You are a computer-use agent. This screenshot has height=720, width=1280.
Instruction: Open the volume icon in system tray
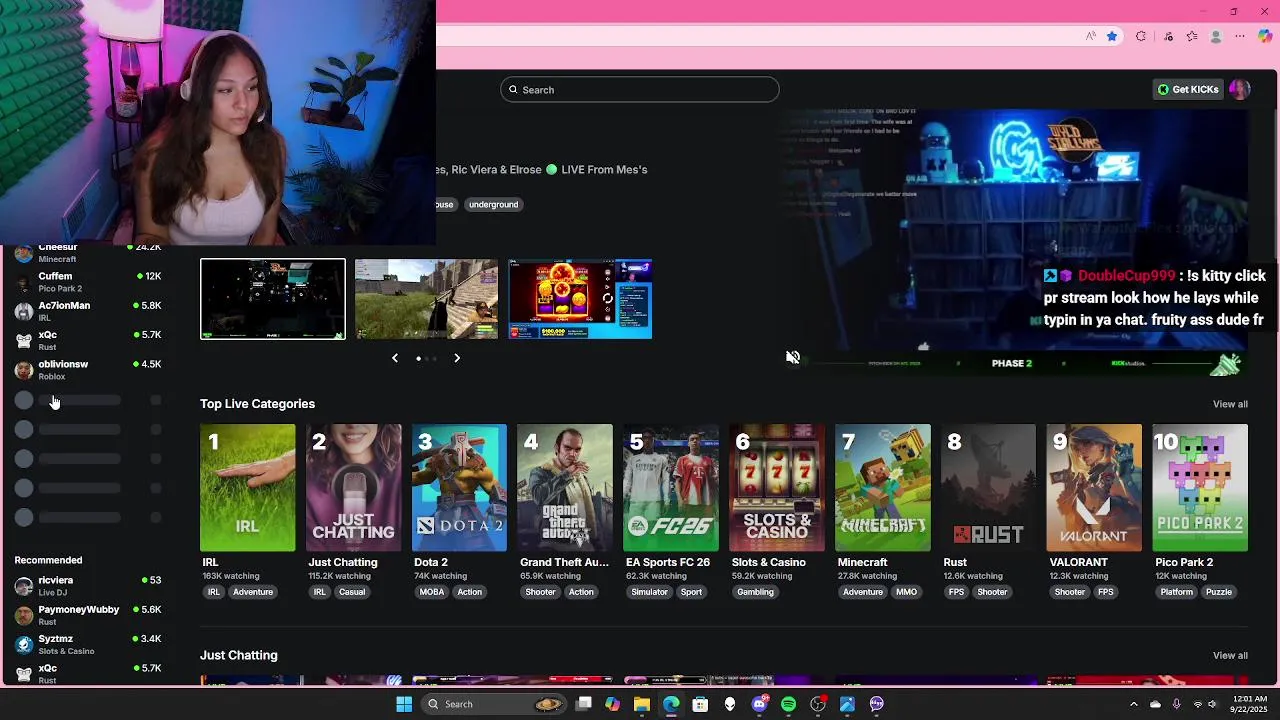(1214, 704)
